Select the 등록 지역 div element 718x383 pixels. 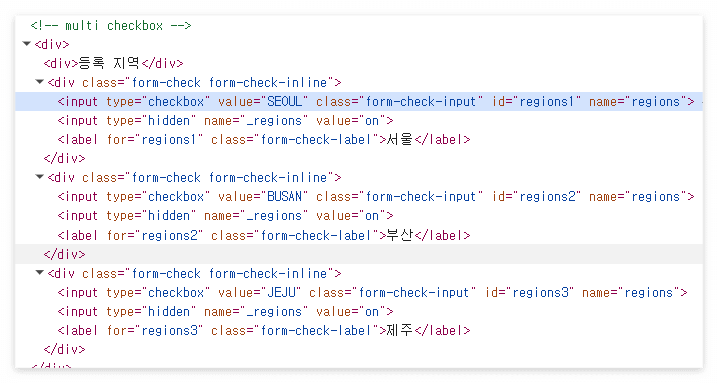point(113,63)
